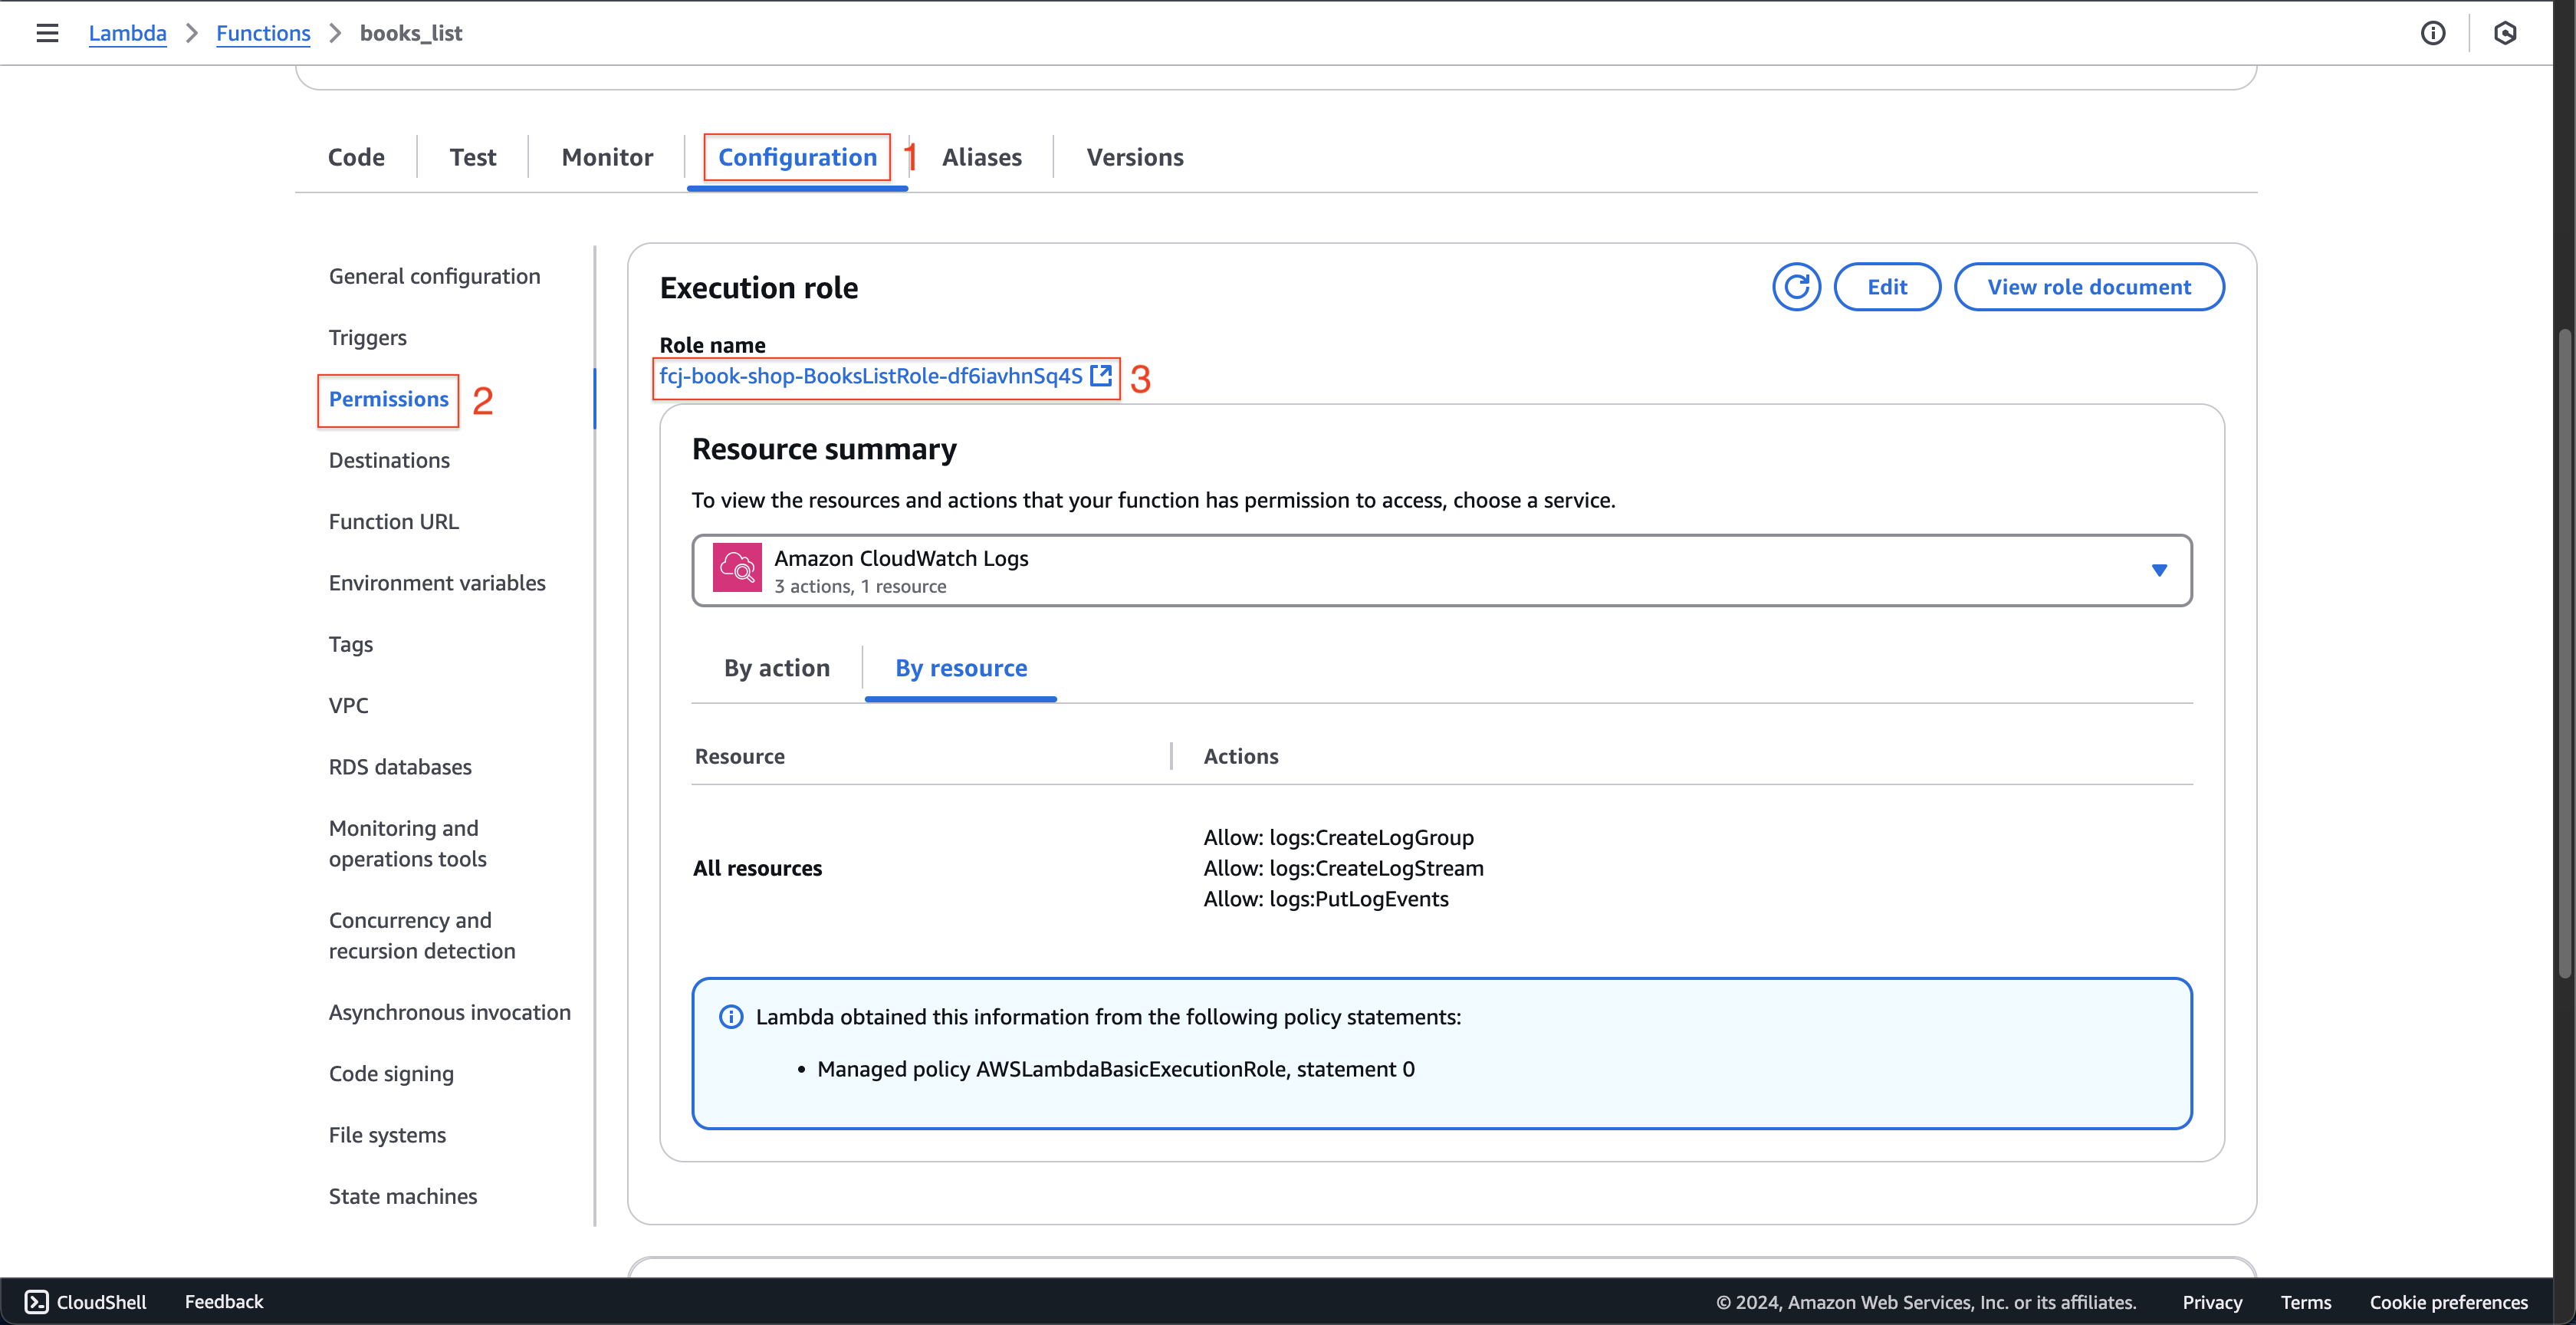Expand the service dropdown arrow
This screenshot has width=2576, height=1325.
click(2159, 570)
